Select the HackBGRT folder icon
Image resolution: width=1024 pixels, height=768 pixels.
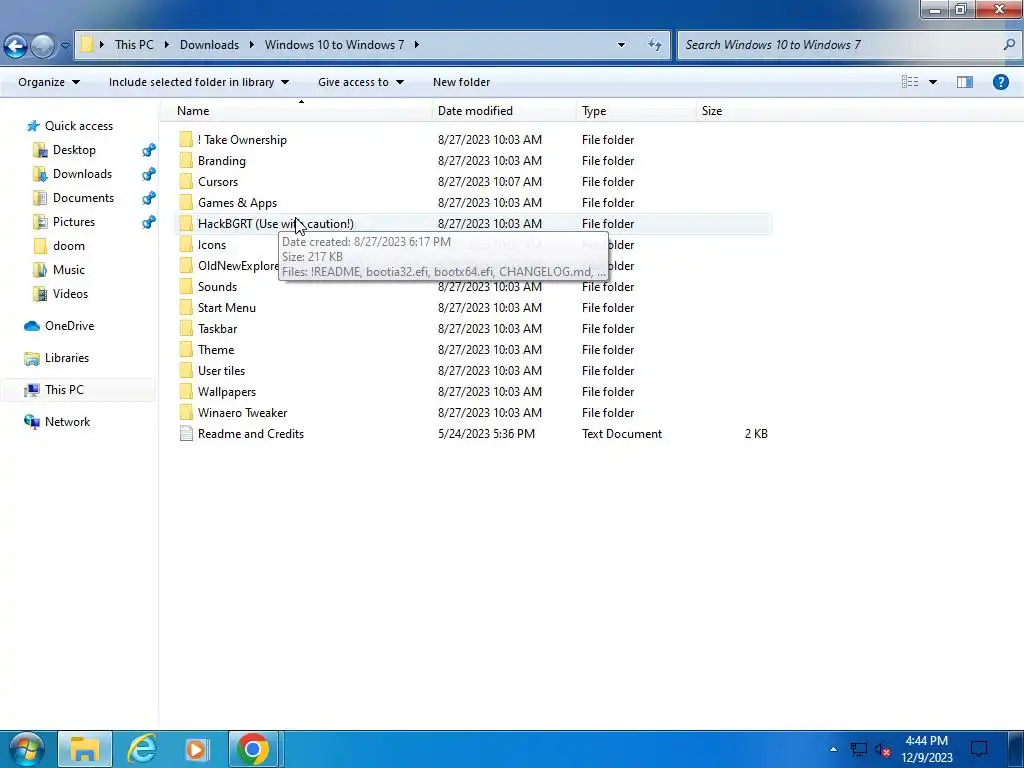point(186,223)
